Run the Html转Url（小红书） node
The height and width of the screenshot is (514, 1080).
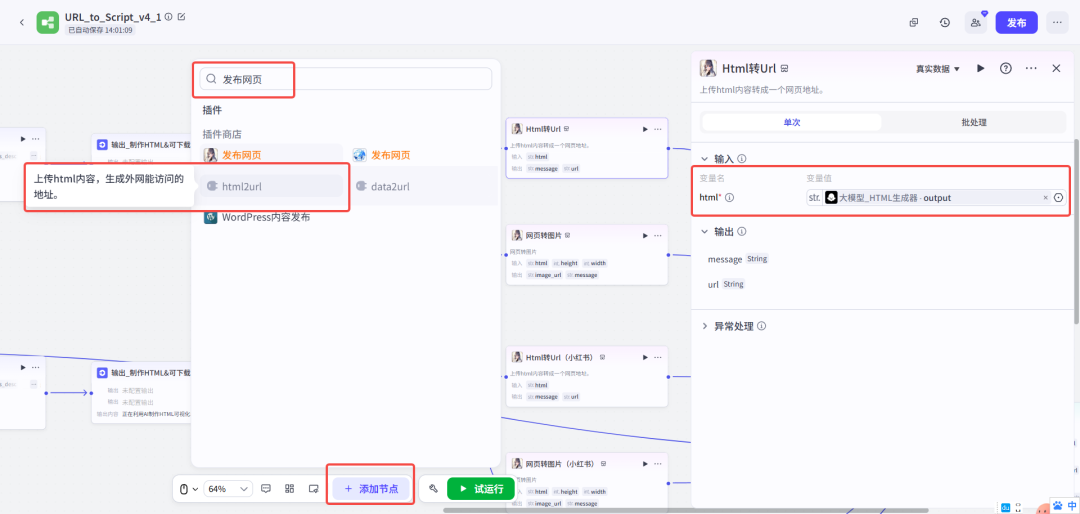[645, 357]
